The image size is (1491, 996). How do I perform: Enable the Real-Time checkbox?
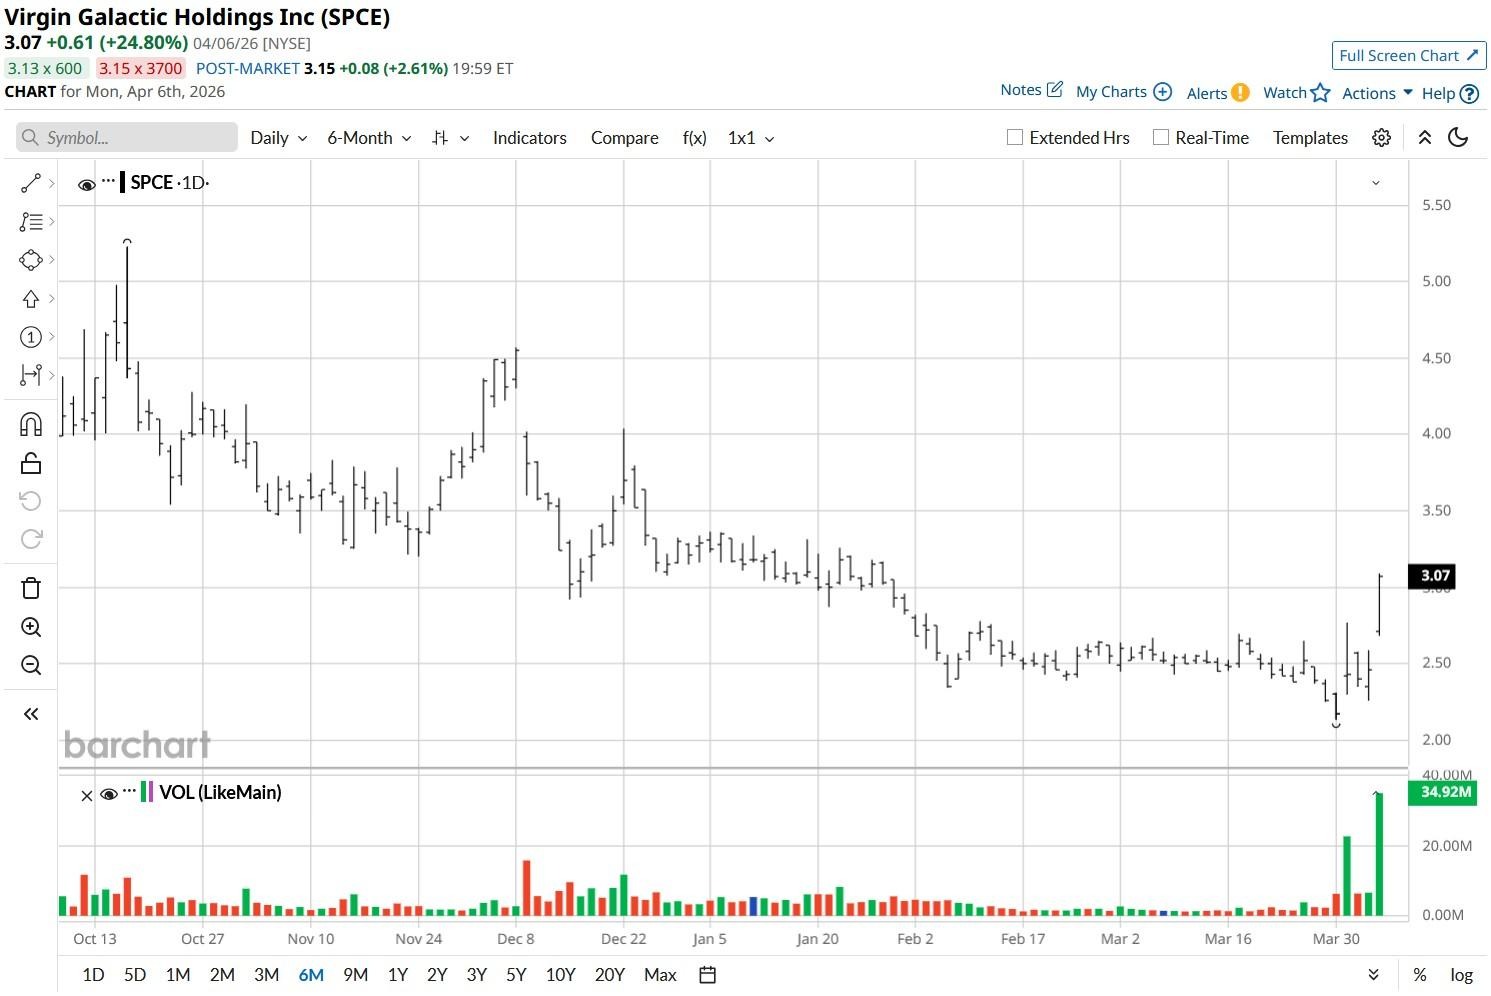point(1161,138)
